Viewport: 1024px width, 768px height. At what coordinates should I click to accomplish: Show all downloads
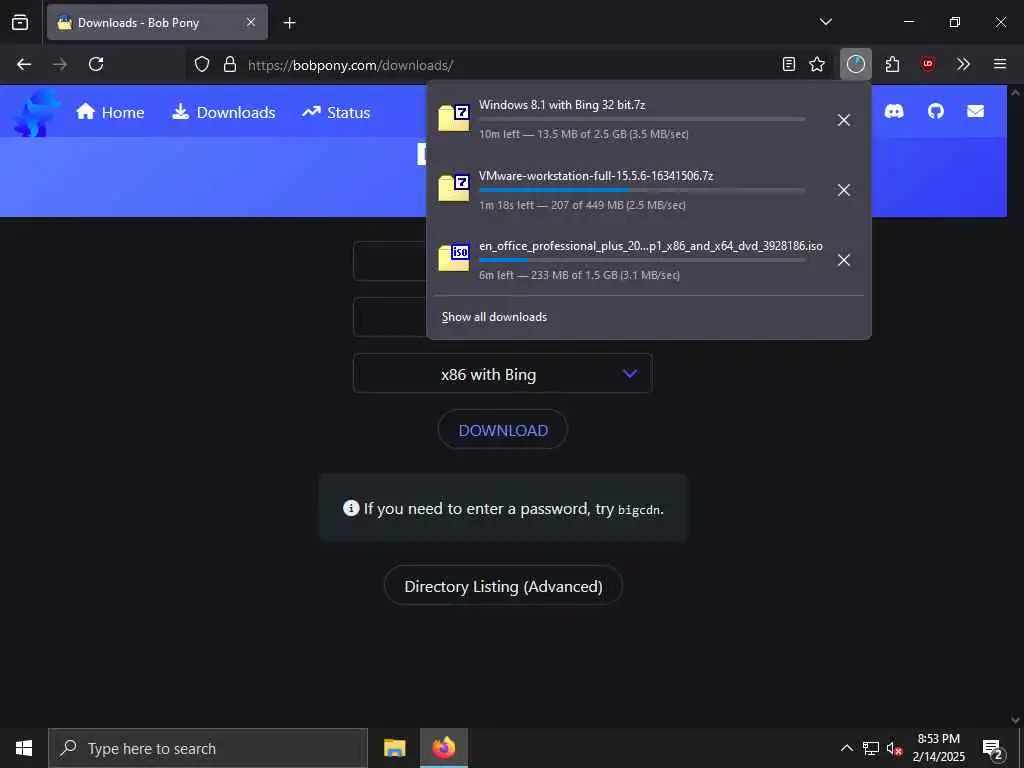click(x=494, y=317)
